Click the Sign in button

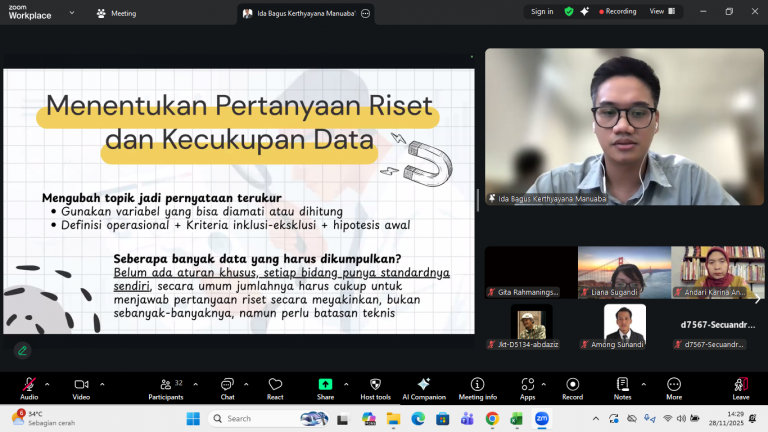point(542,12)
